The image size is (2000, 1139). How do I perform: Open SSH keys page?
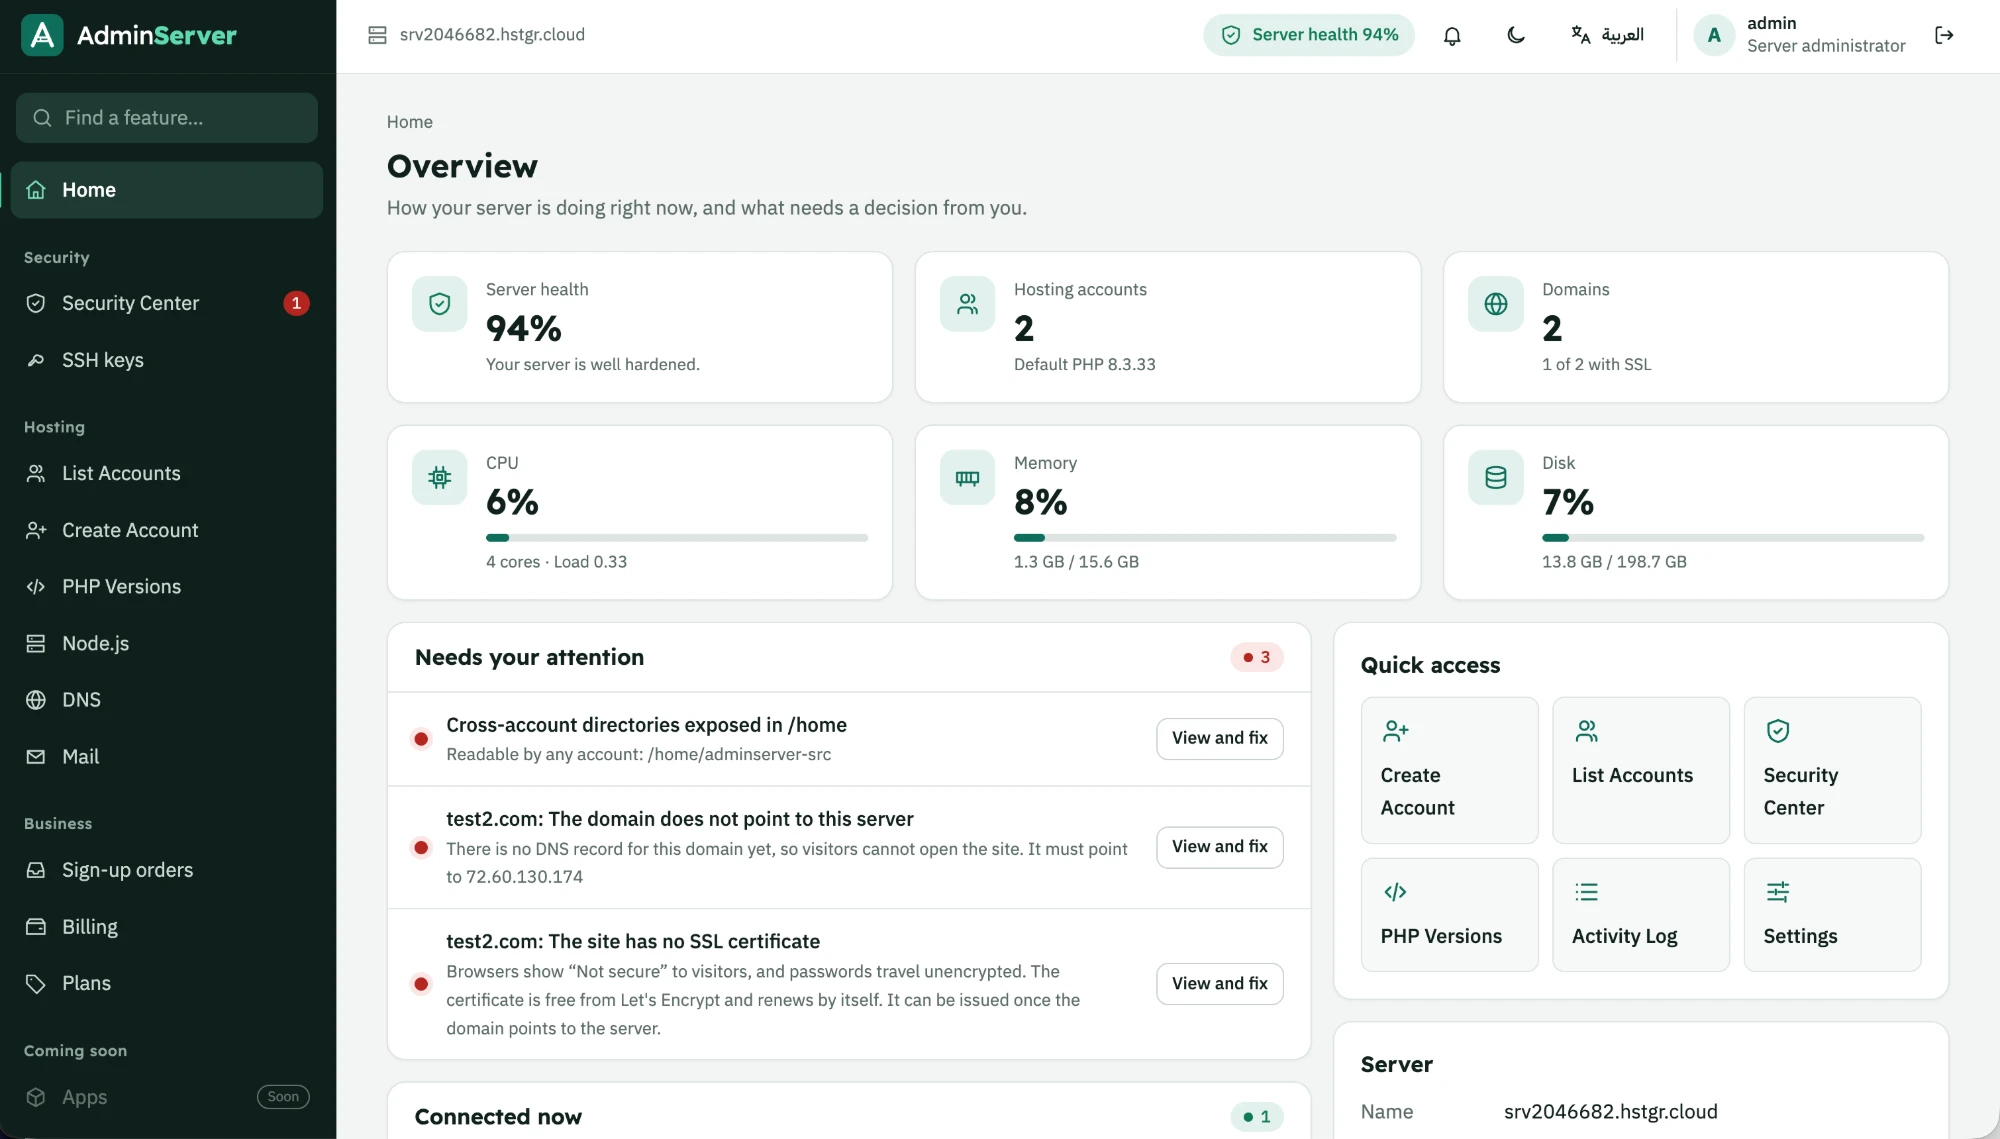coord(167,360)
